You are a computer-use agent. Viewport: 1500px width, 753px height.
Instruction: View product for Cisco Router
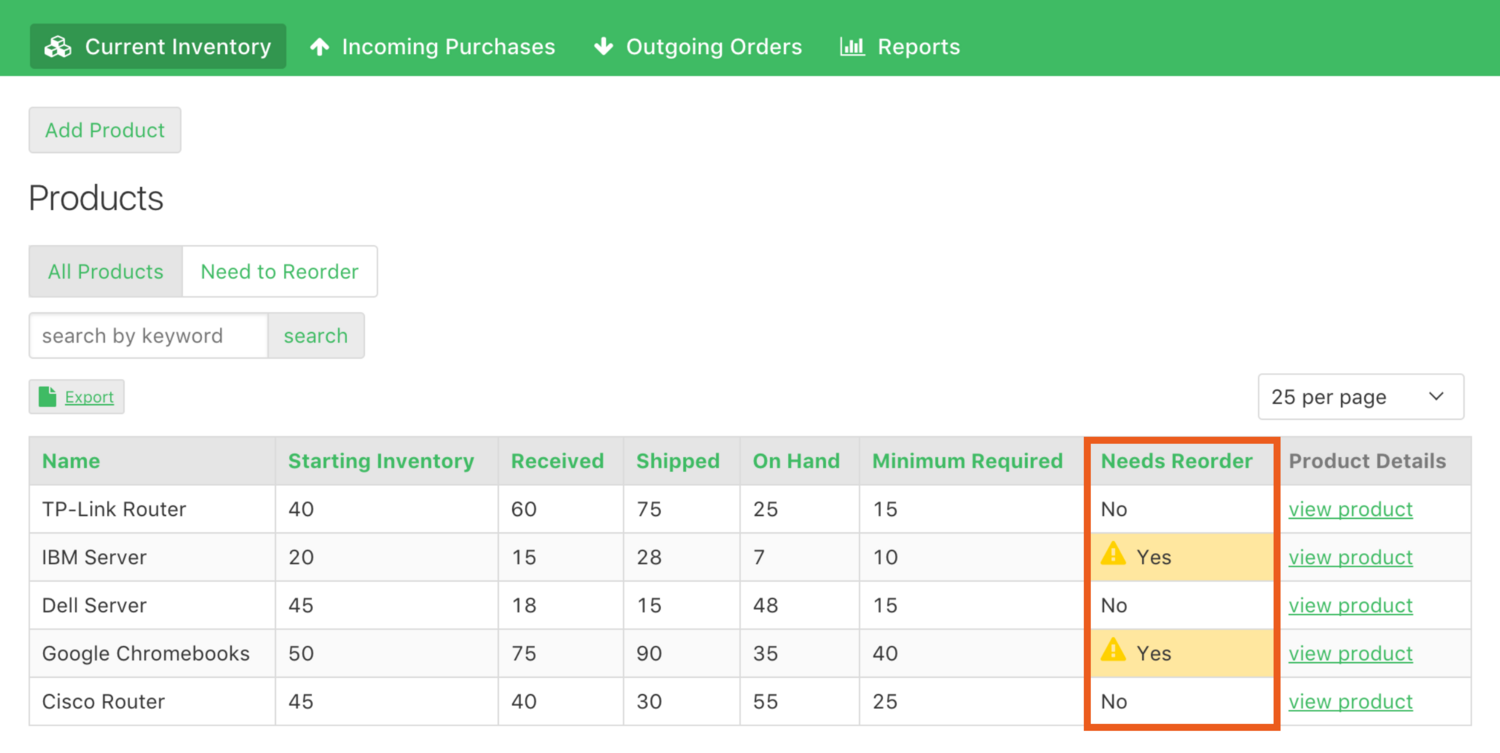point(1350,701)
